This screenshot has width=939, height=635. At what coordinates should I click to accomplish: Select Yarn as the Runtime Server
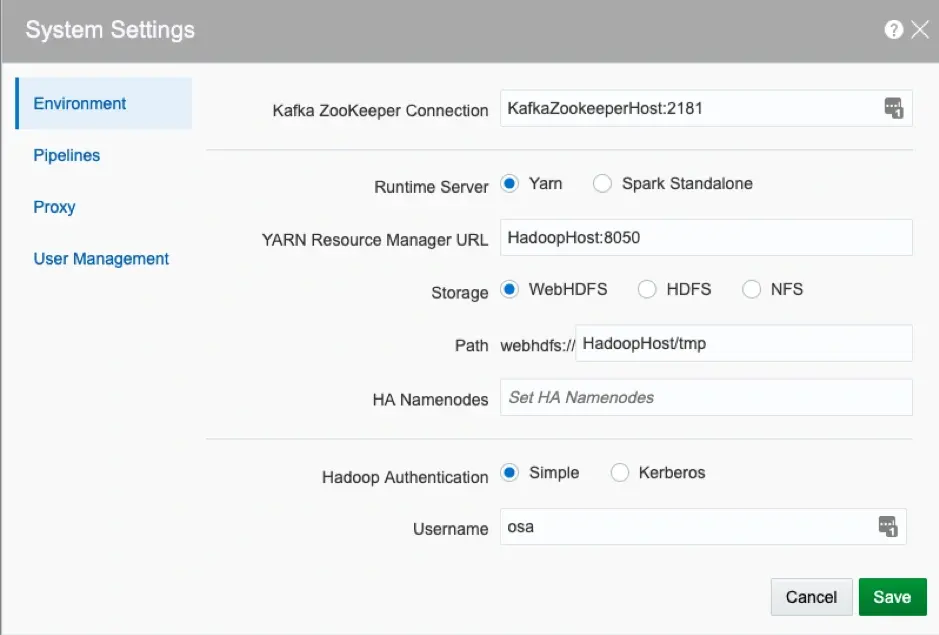(510, 183)
